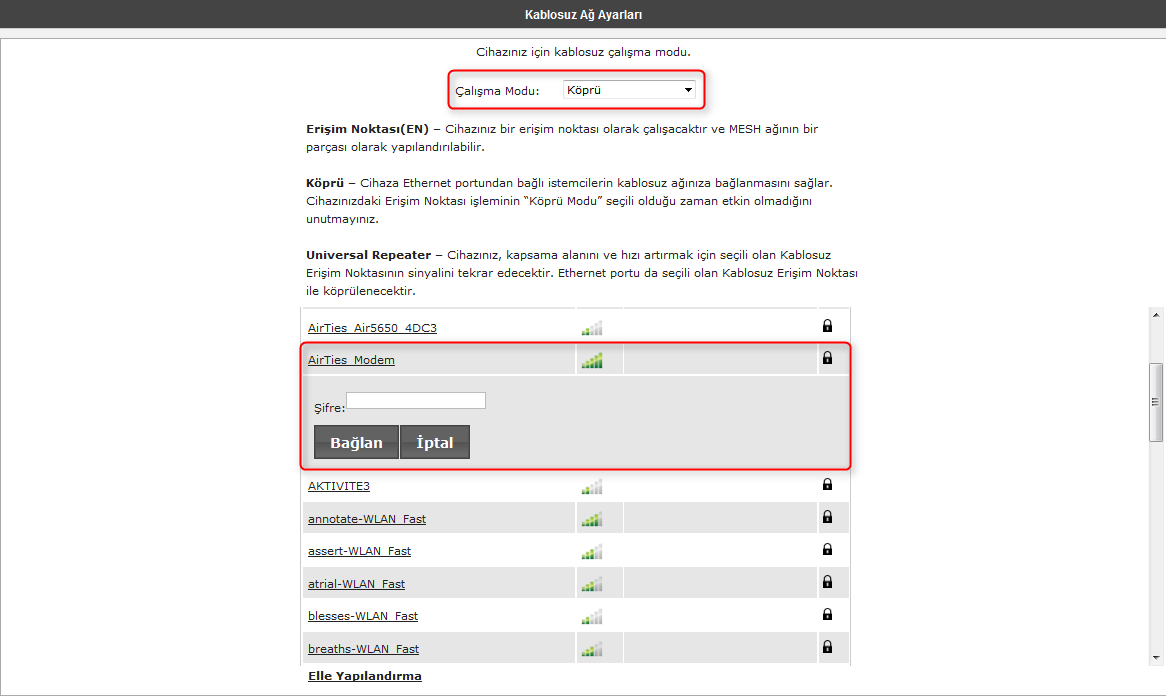This screenshot has height=696, width=1166.
Task: Click the signal indicator for blesses-WLAN_Fast
Action: point(592,615)
